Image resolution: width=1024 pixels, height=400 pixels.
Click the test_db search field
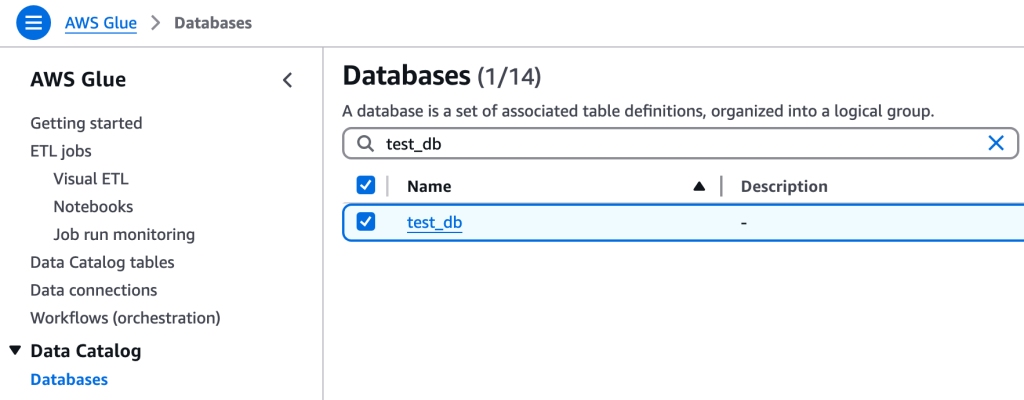click(680, 144)
